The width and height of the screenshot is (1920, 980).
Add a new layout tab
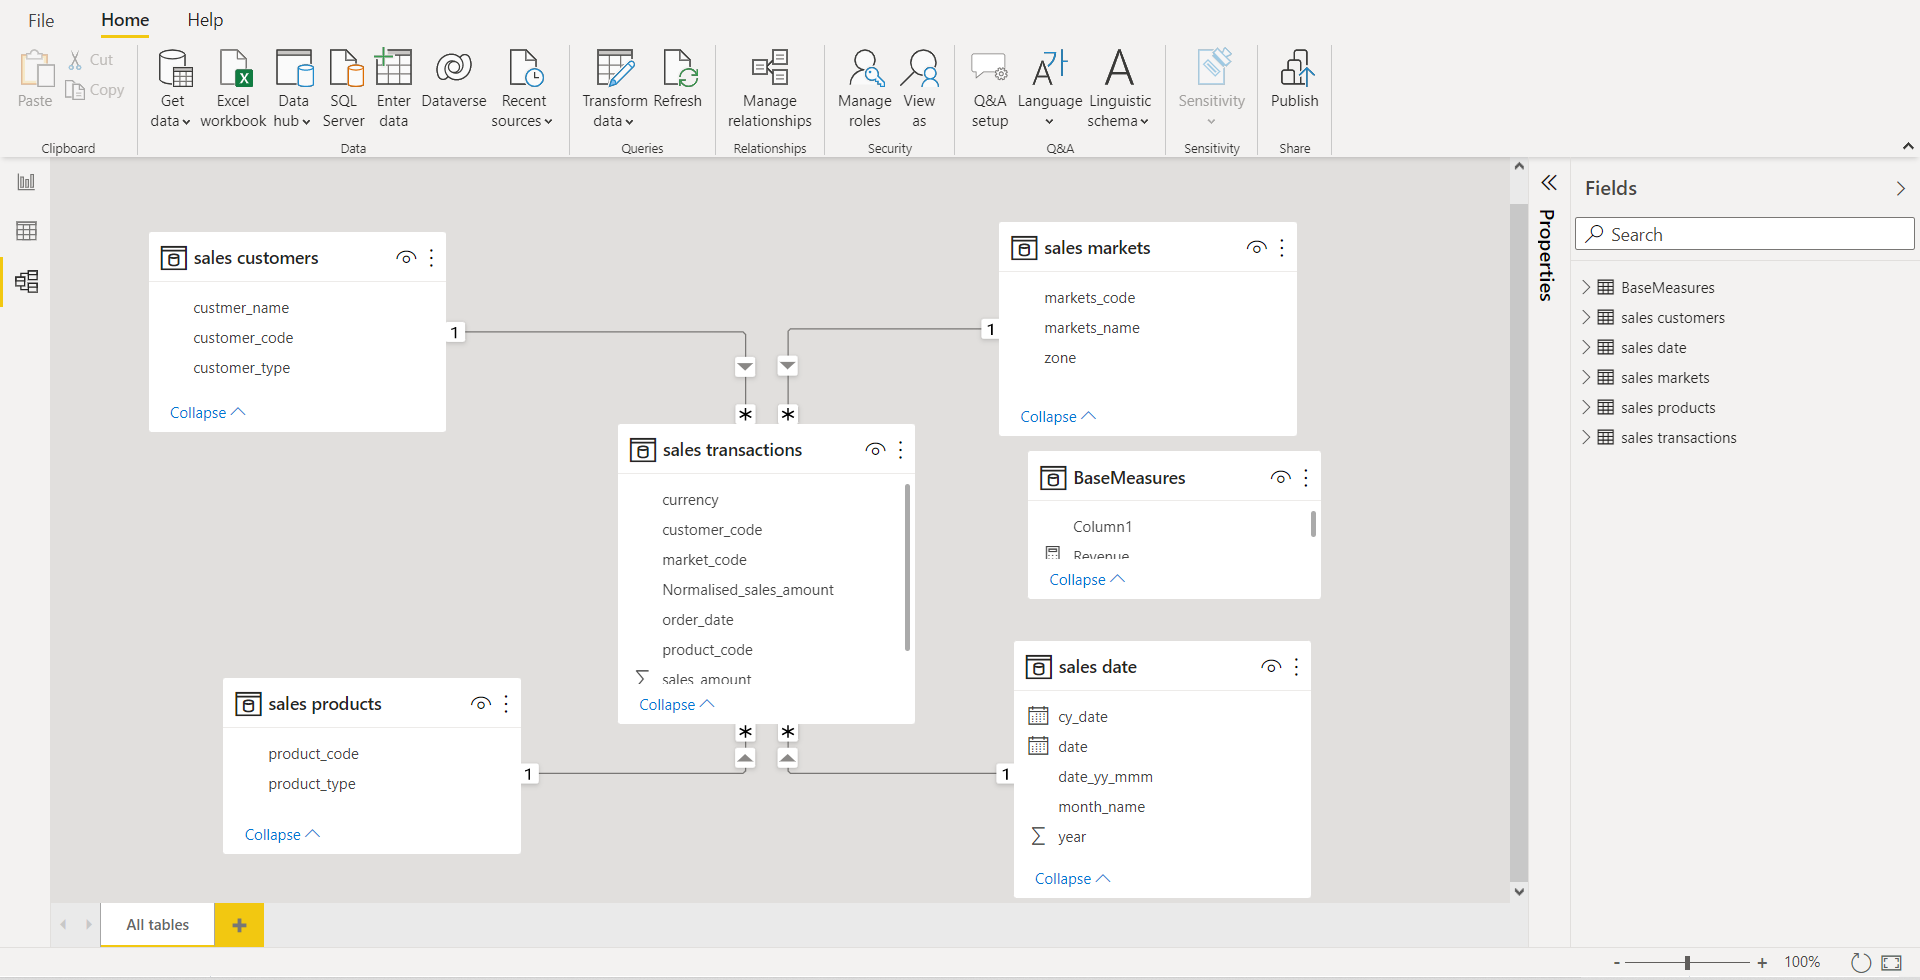click(x=239, y=925)
